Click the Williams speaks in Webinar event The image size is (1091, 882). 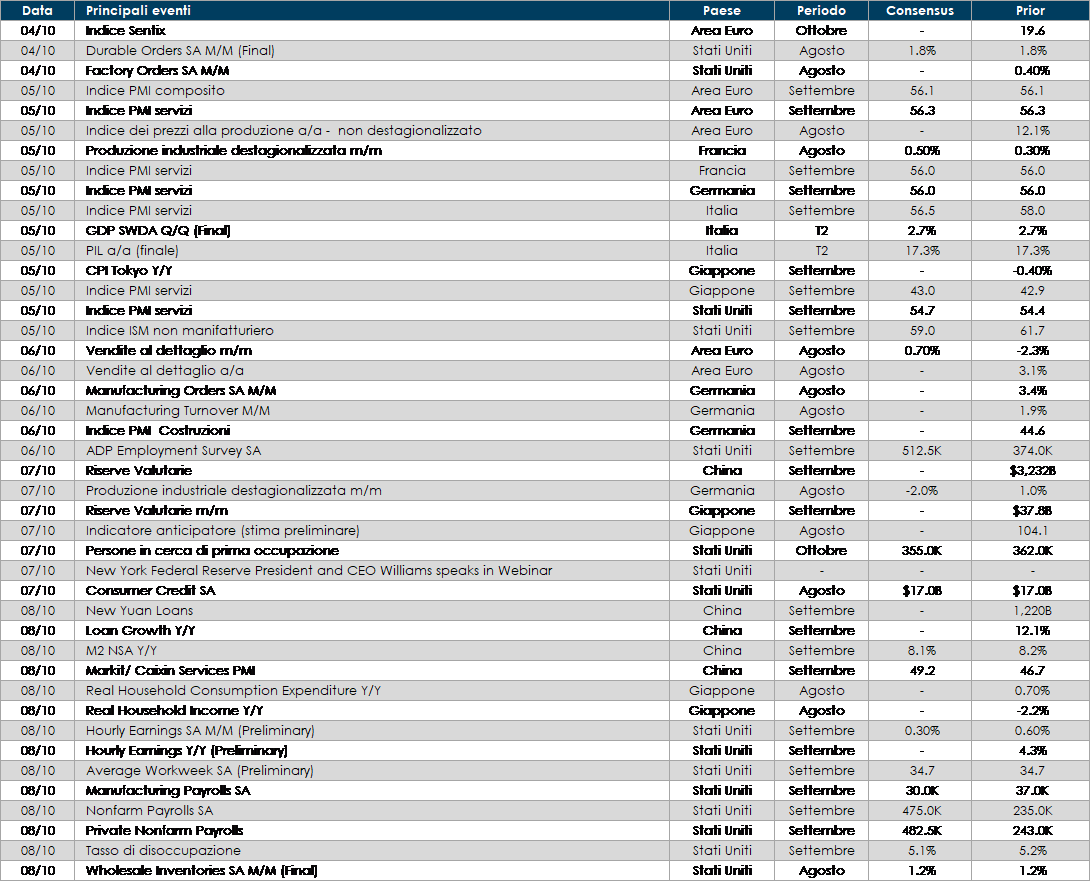coord(318,571)
